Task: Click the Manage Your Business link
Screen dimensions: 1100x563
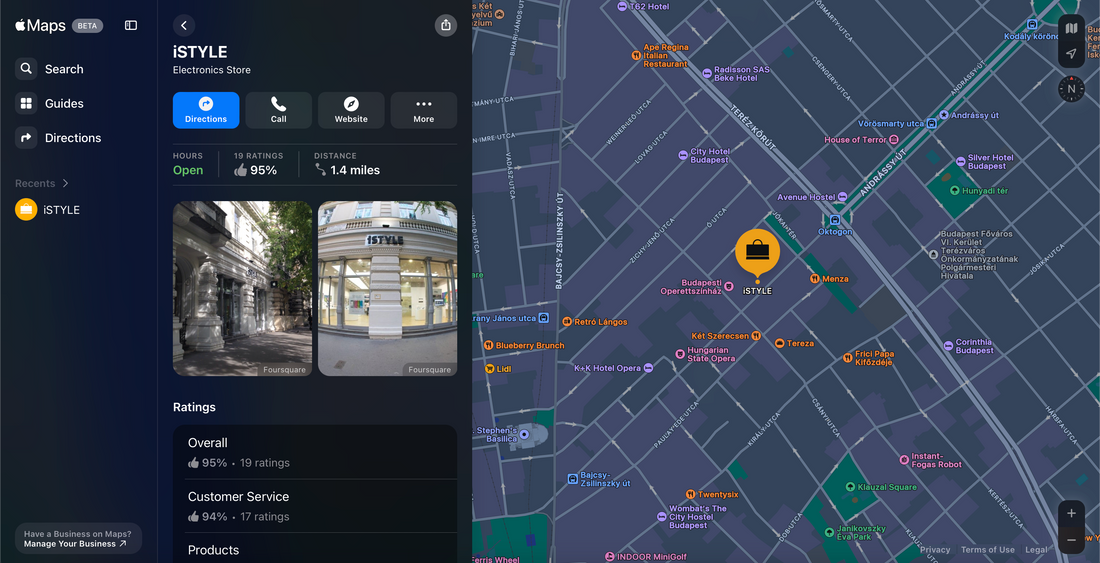Action: [76, 544]
